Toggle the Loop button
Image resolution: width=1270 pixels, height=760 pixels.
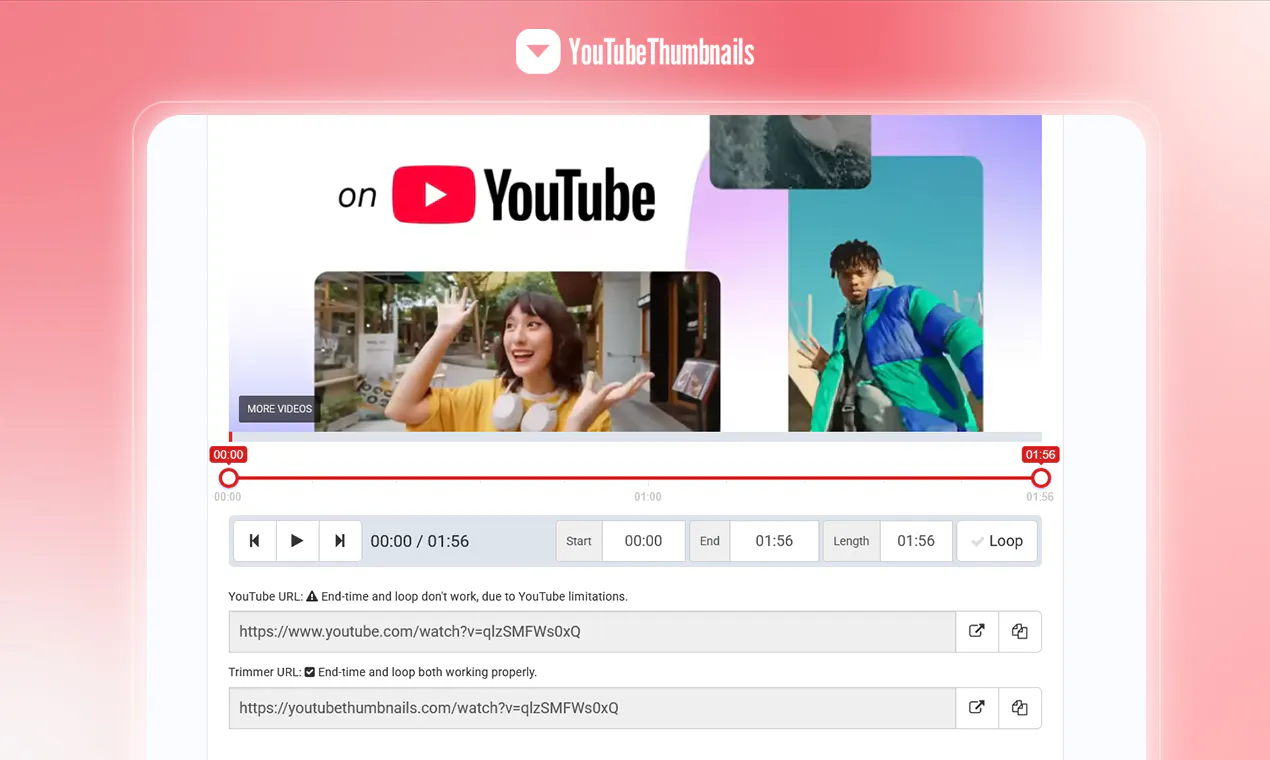coord(997,541)
